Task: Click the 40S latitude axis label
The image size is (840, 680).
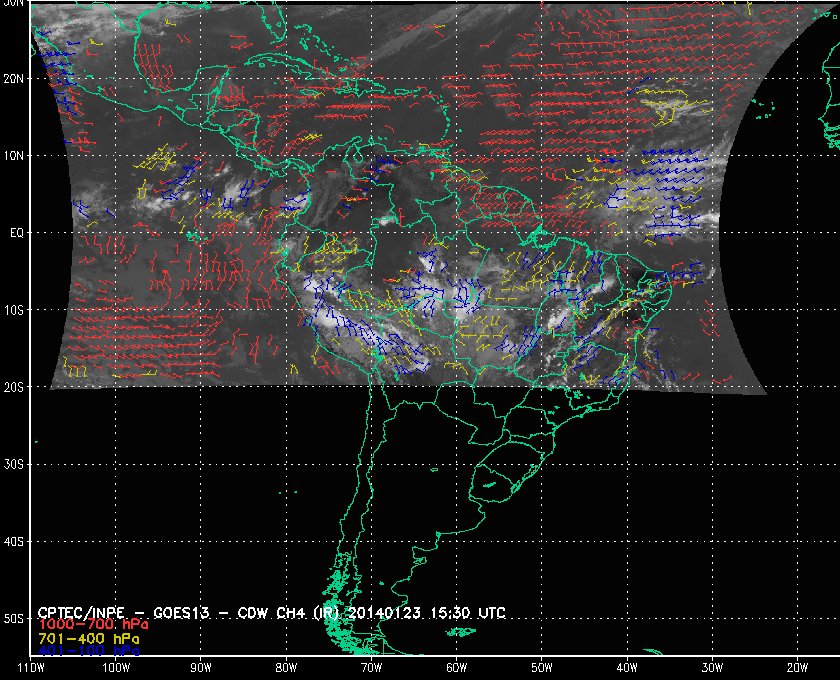Action: pyautogui.click(x=14, y=541)
